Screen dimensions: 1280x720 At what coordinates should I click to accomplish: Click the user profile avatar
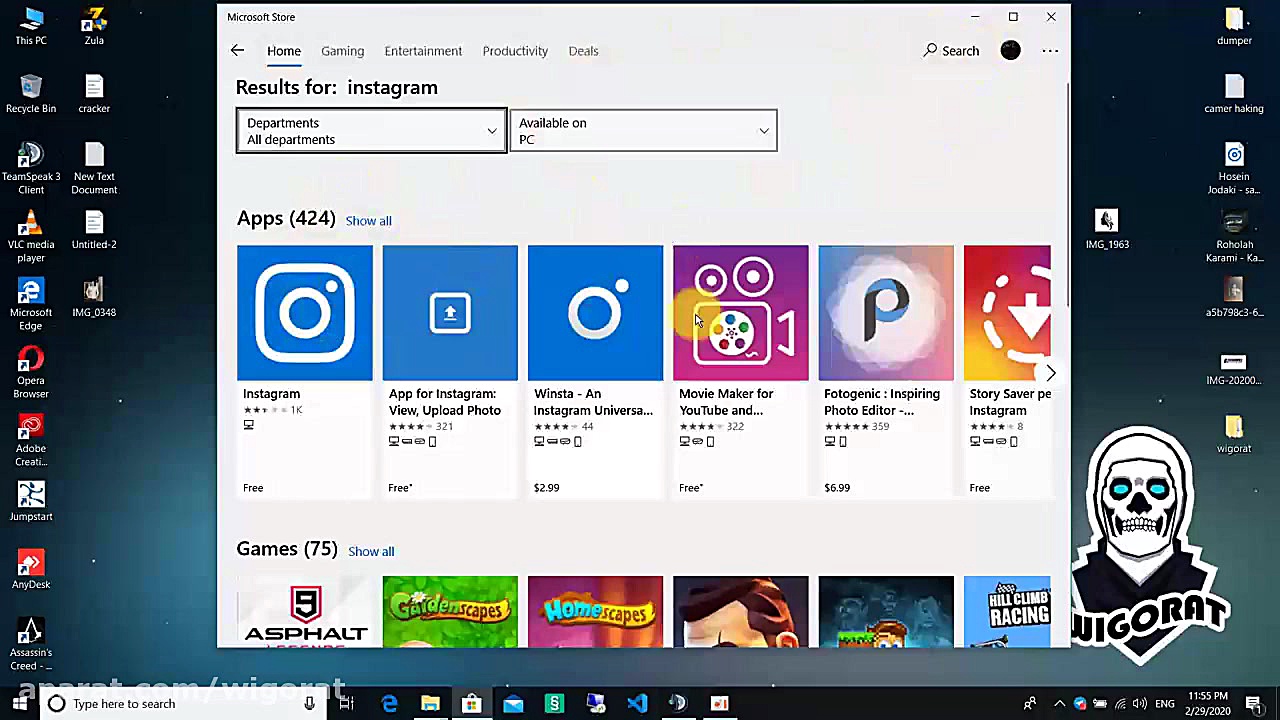[1010, 51]
